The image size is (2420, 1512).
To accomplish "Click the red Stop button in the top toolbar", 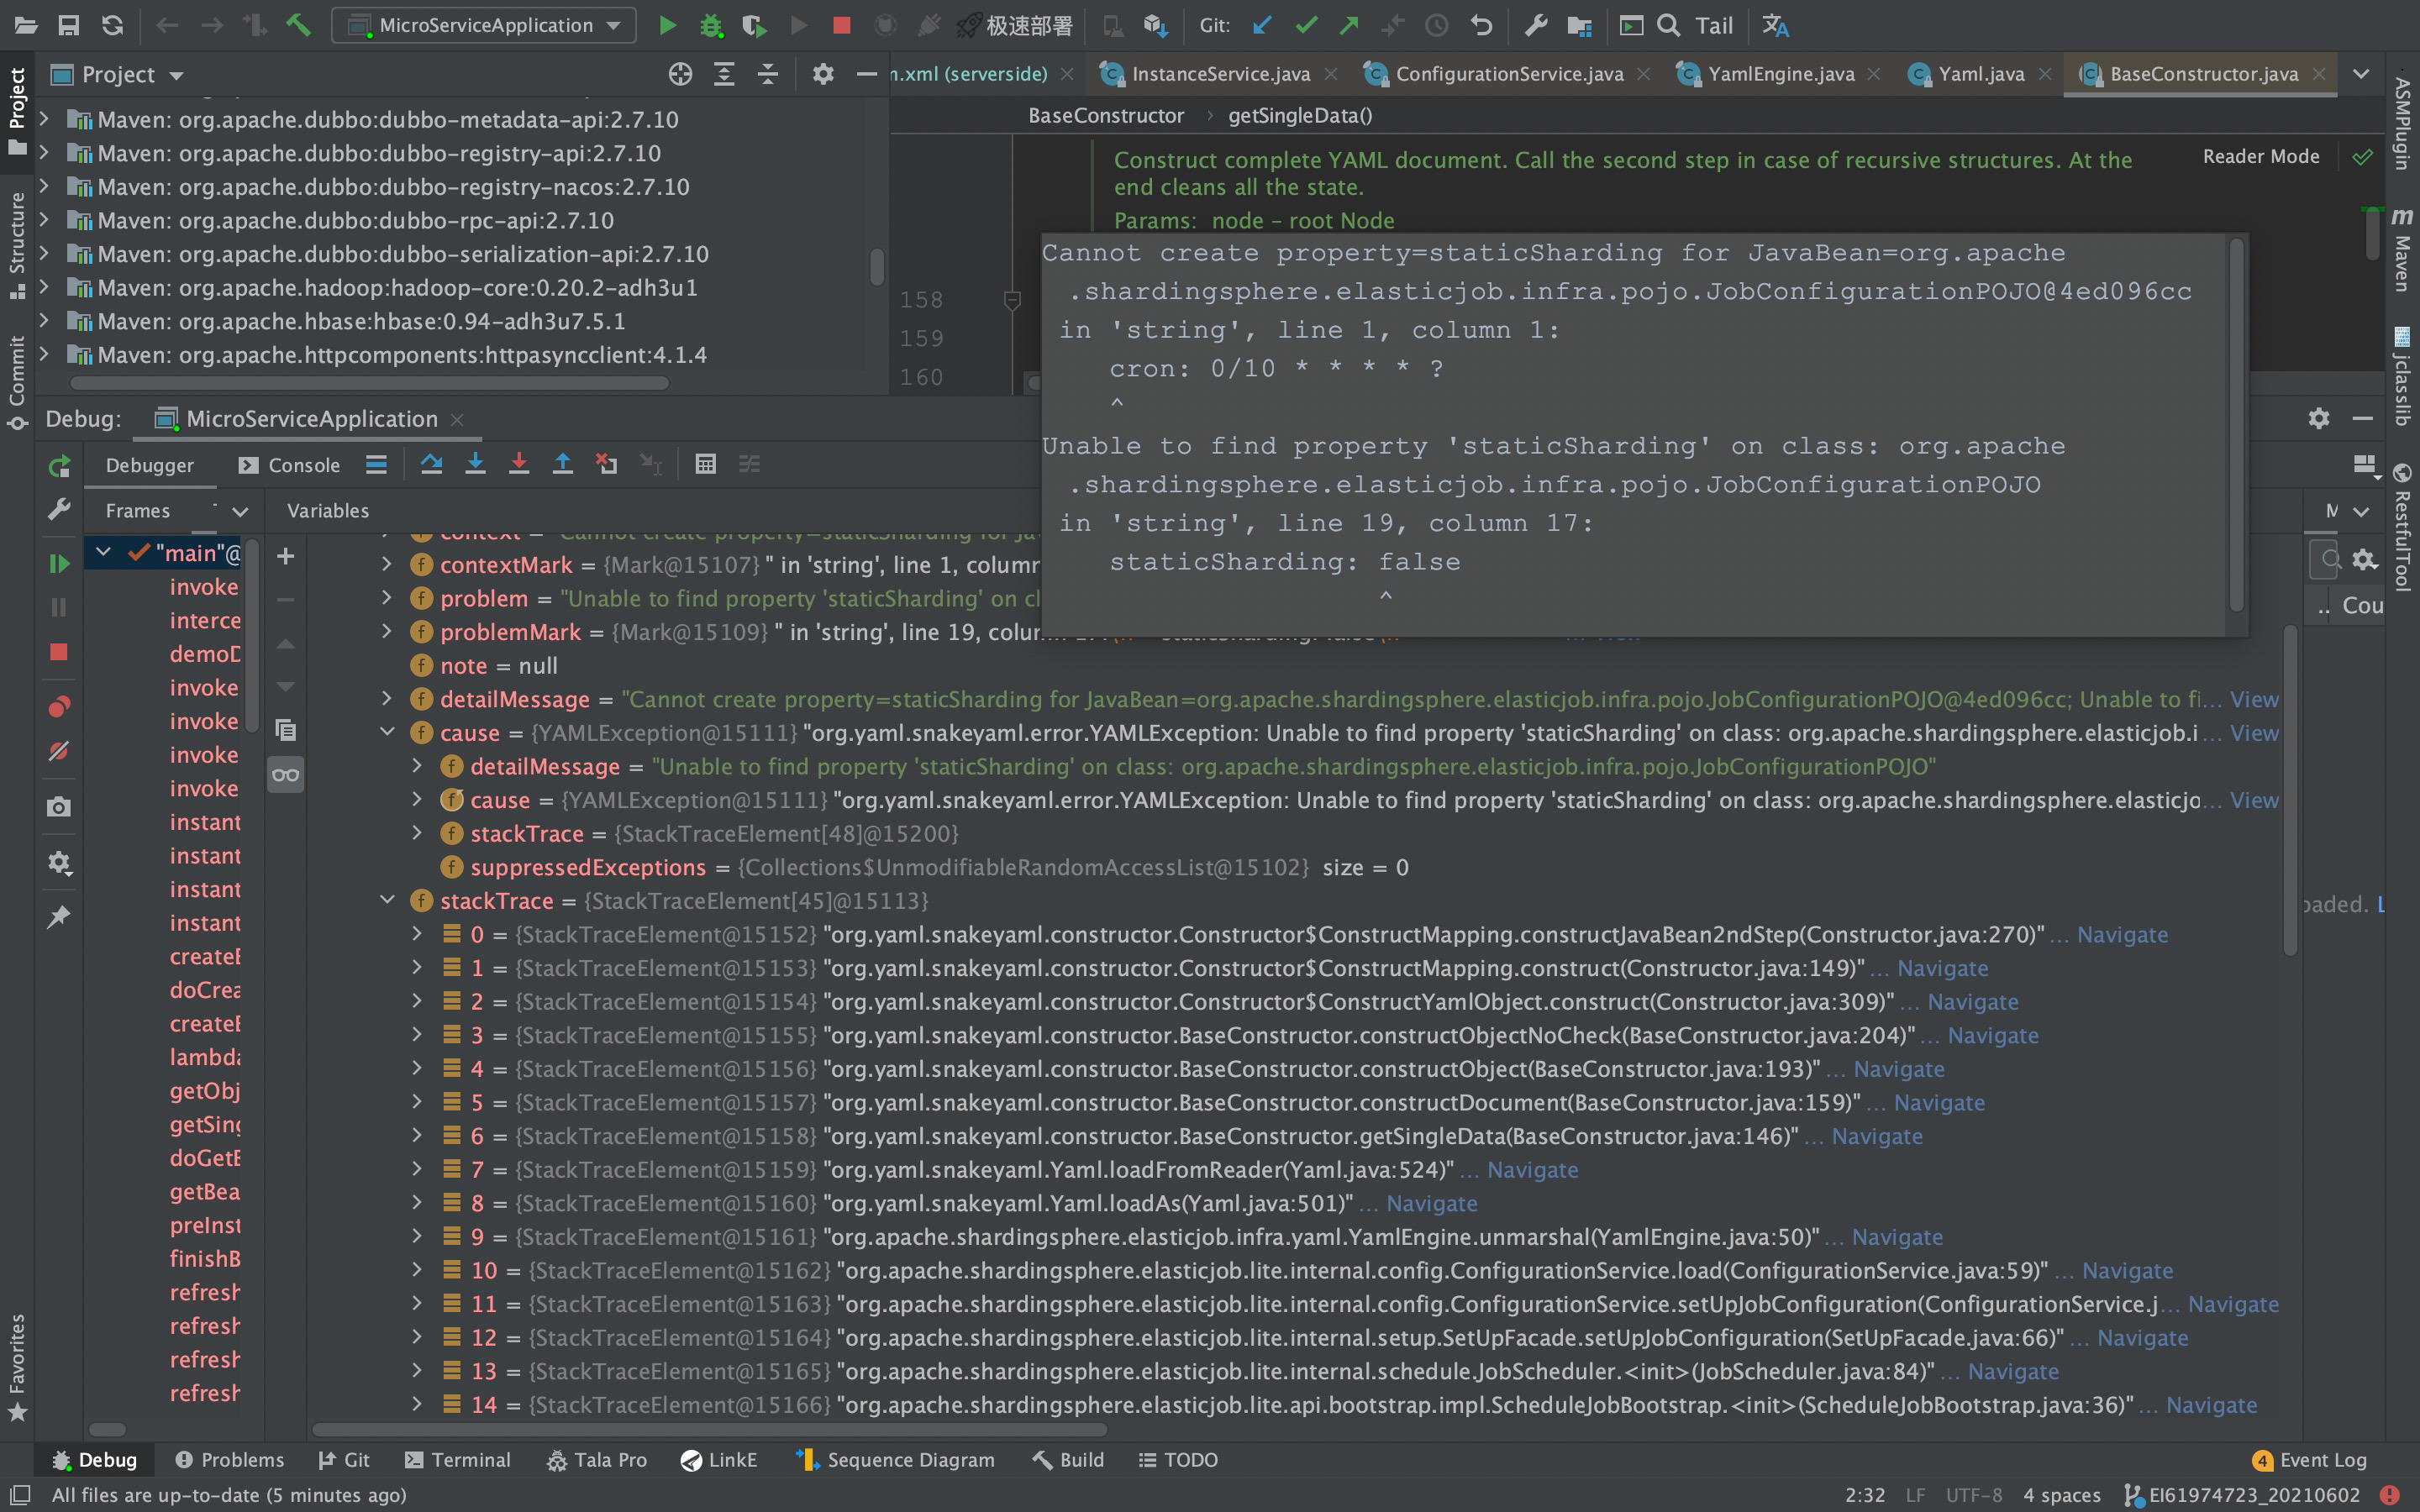I will 842,25.
